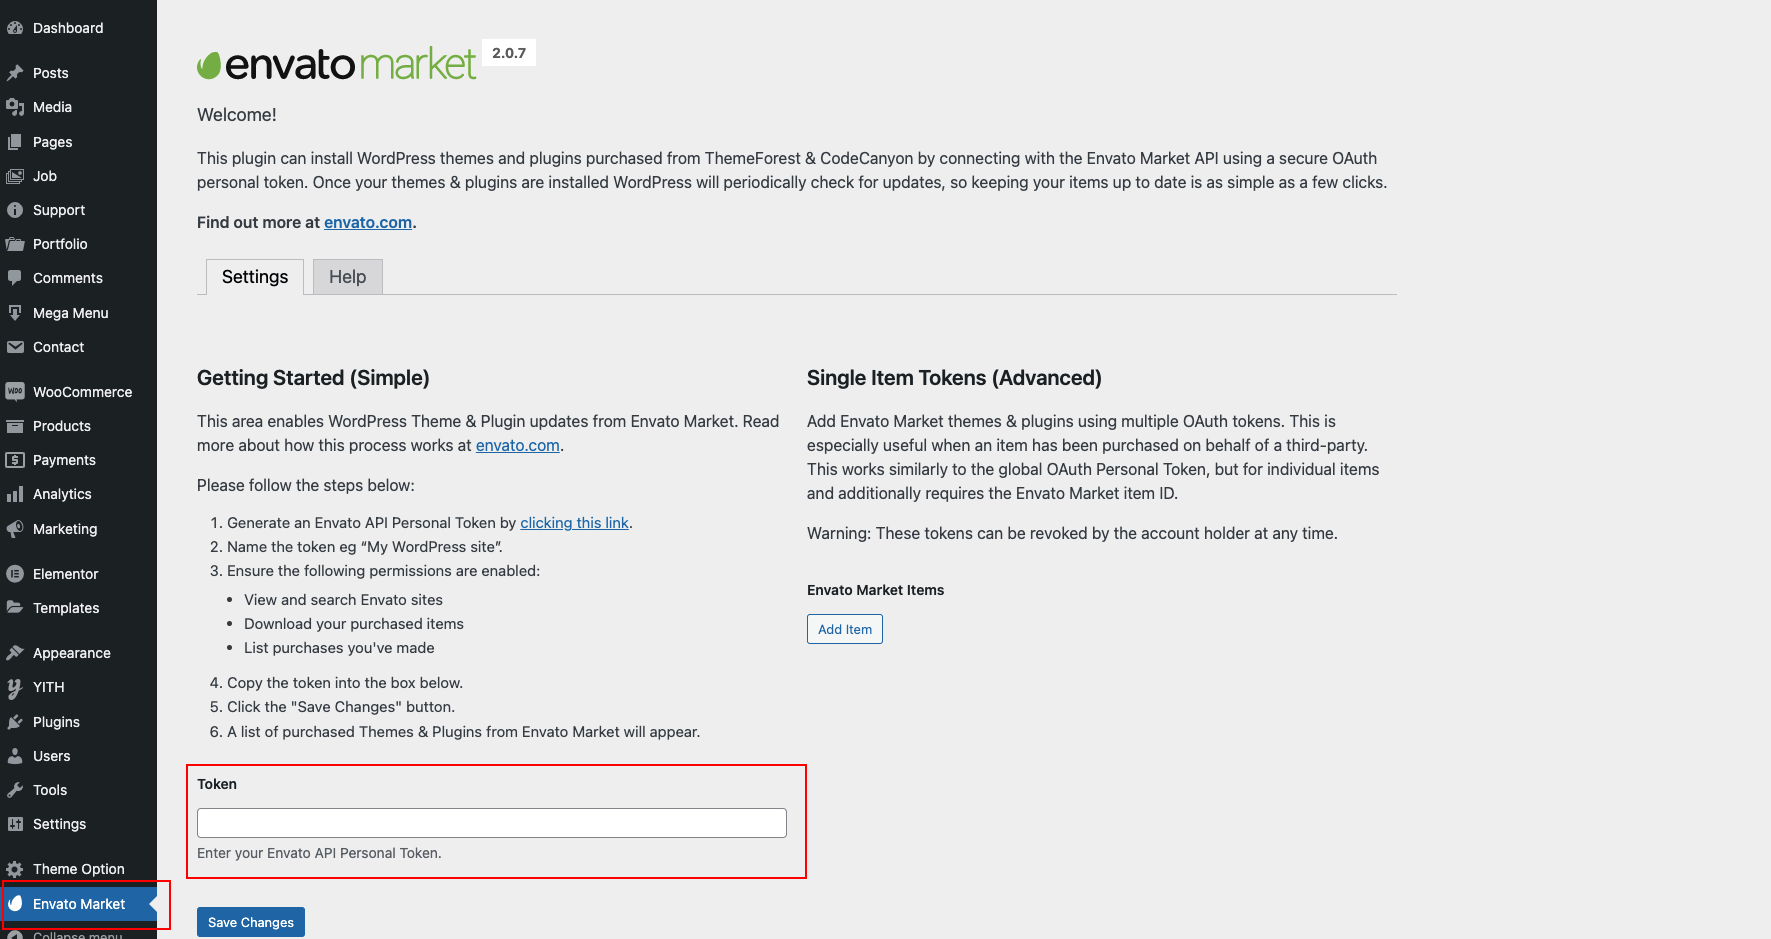Click the Add Item button
The image size is (1771, 939).
[845, 629]
